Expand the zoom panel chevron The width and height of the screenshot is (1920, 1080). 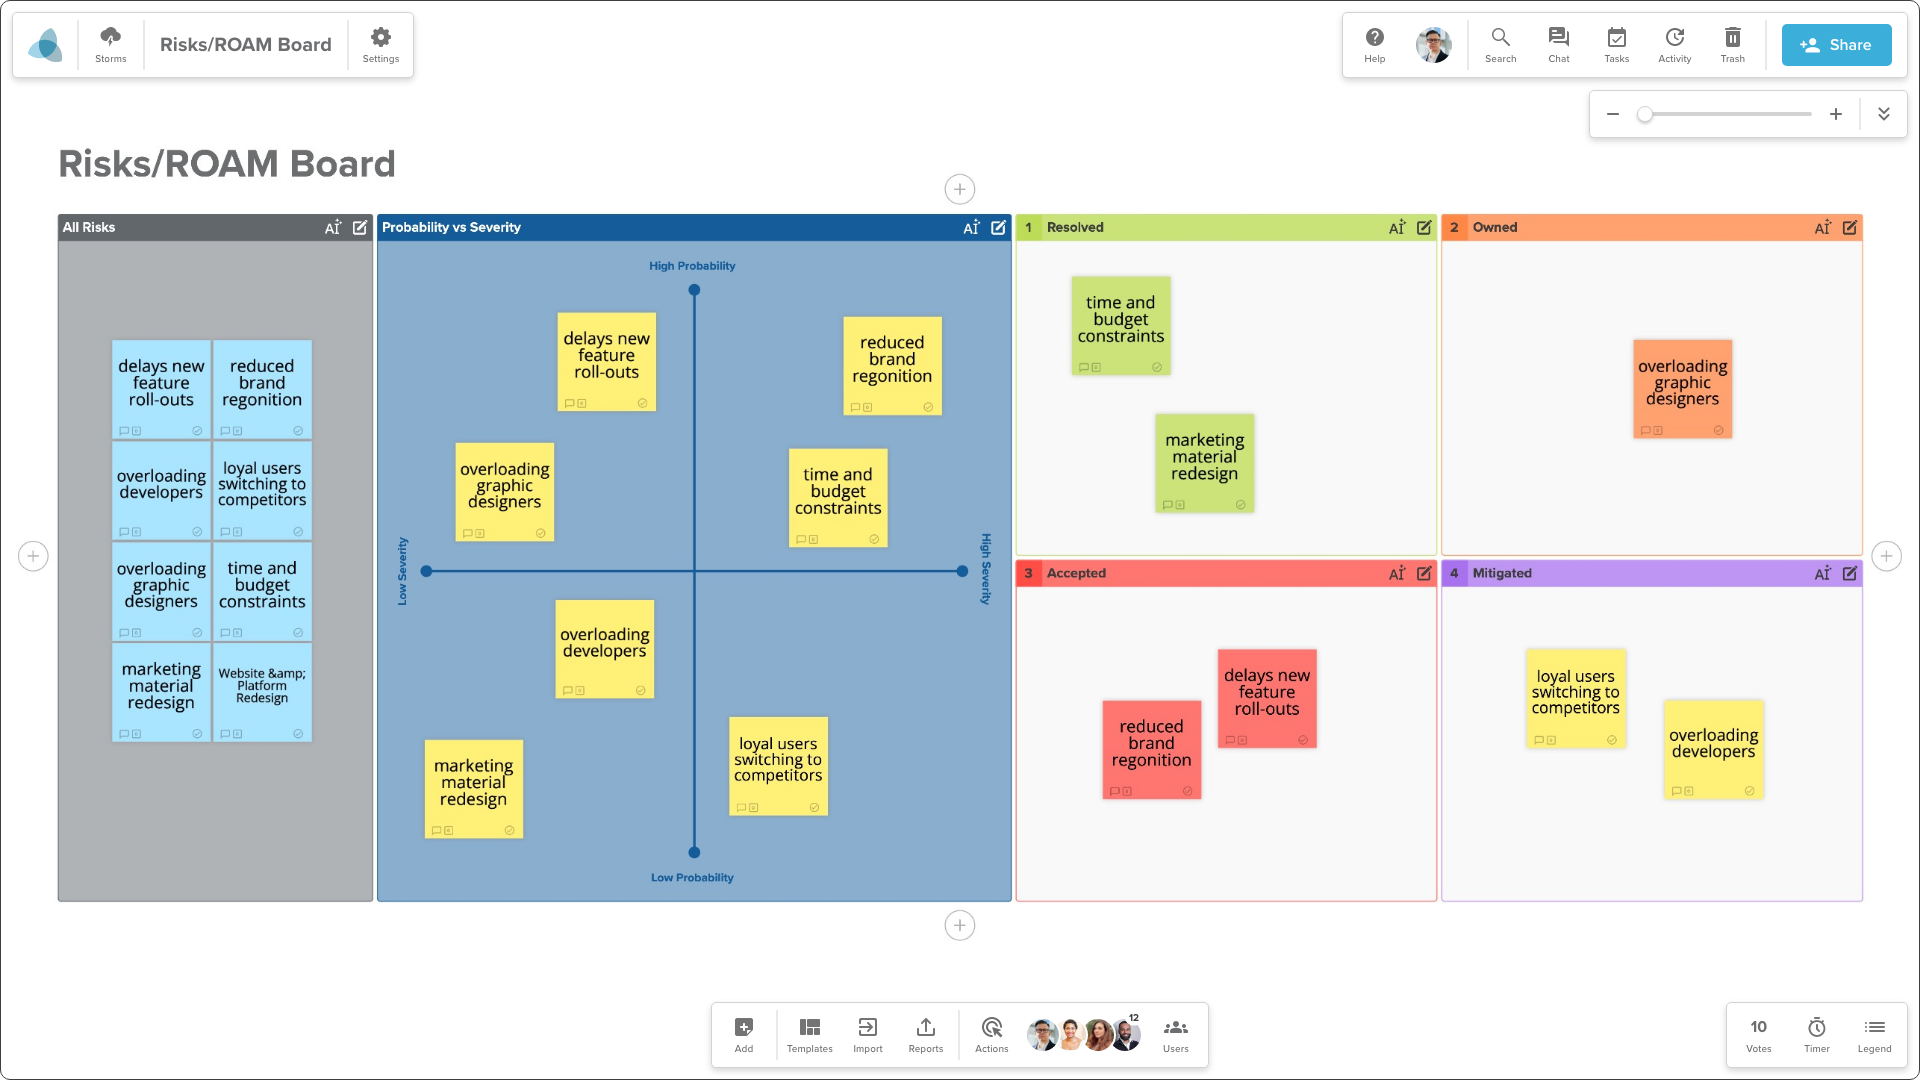coord(1883,114)
